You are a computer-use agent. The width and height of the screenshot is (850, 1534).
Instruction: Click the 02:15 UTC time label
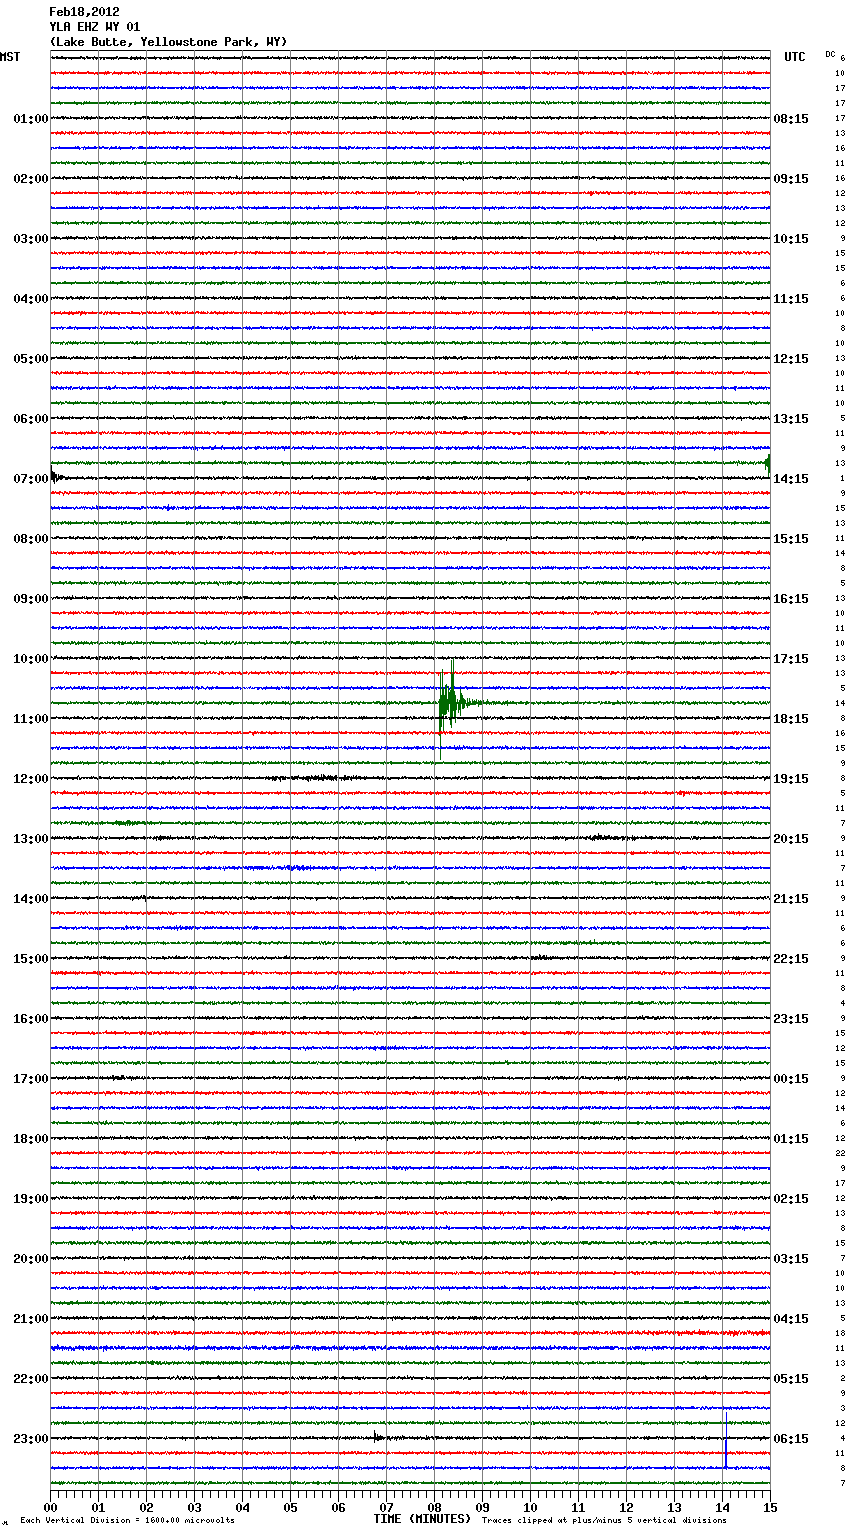point(791,1199)
